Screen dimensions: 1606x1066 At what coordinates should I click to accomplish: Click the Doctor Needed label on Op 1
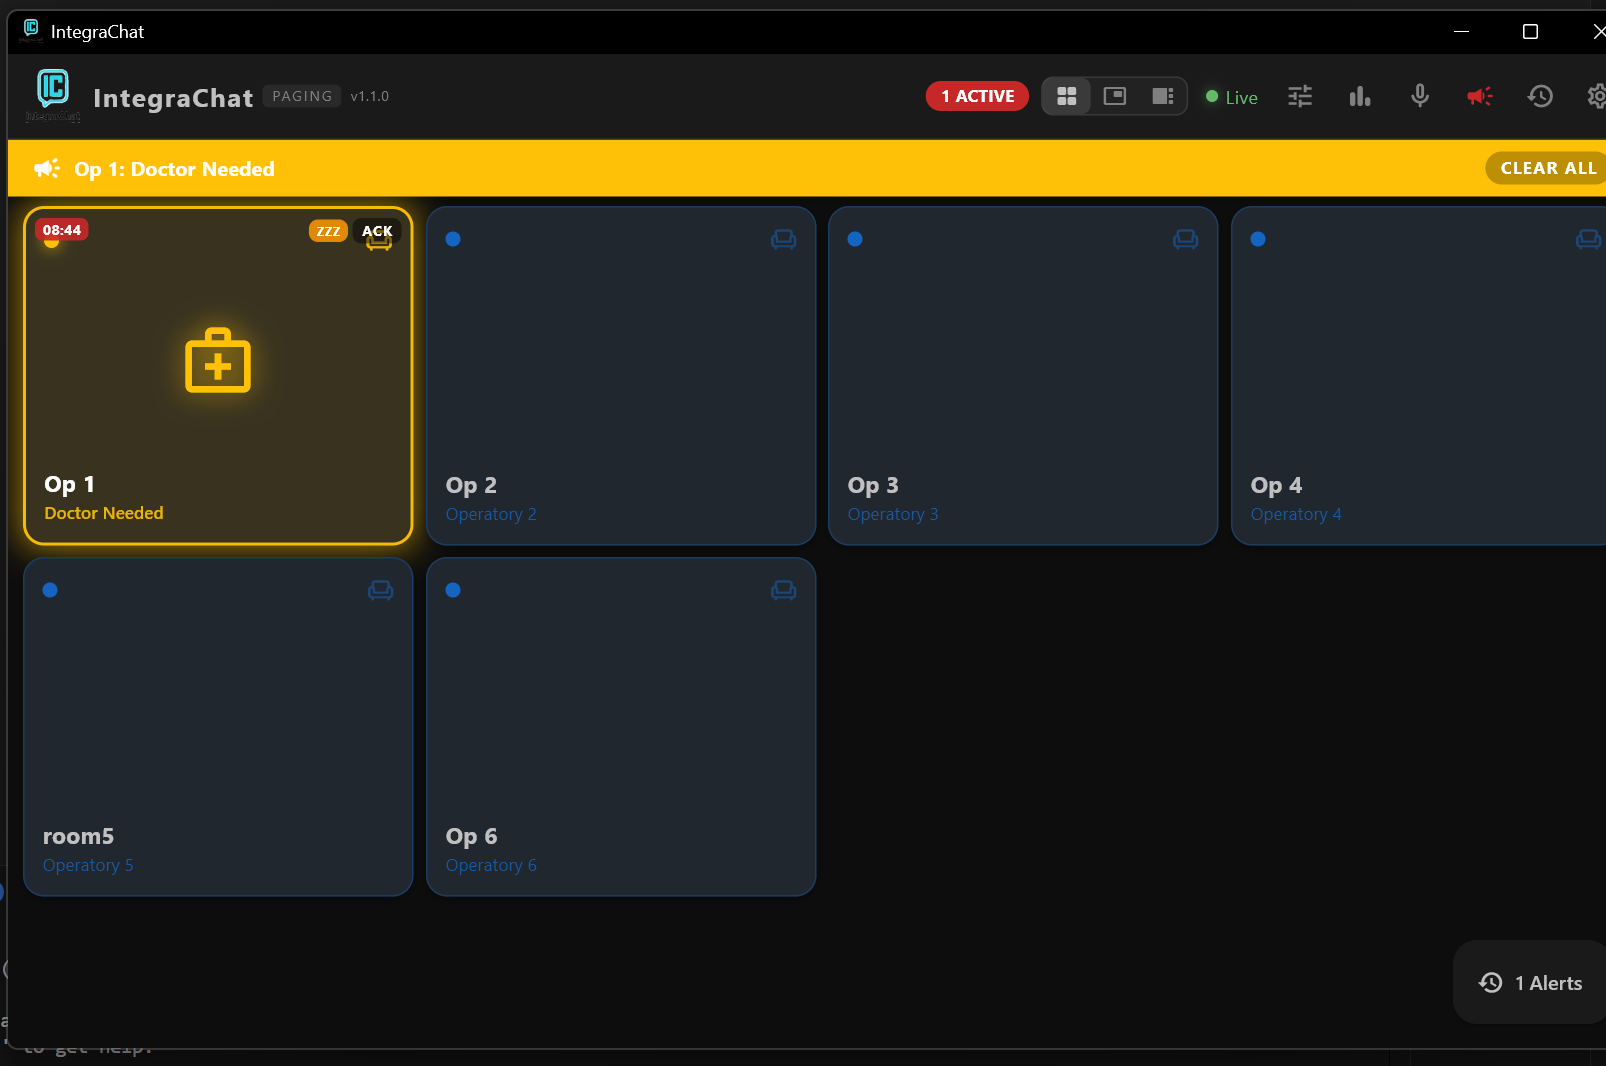tap(104, 513)
